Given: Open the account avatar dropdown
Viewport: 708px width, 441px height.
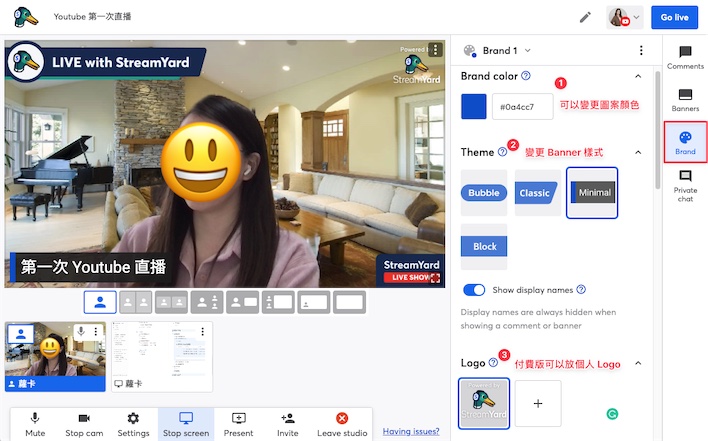Looking at the screenshot, I should [624, 18].
